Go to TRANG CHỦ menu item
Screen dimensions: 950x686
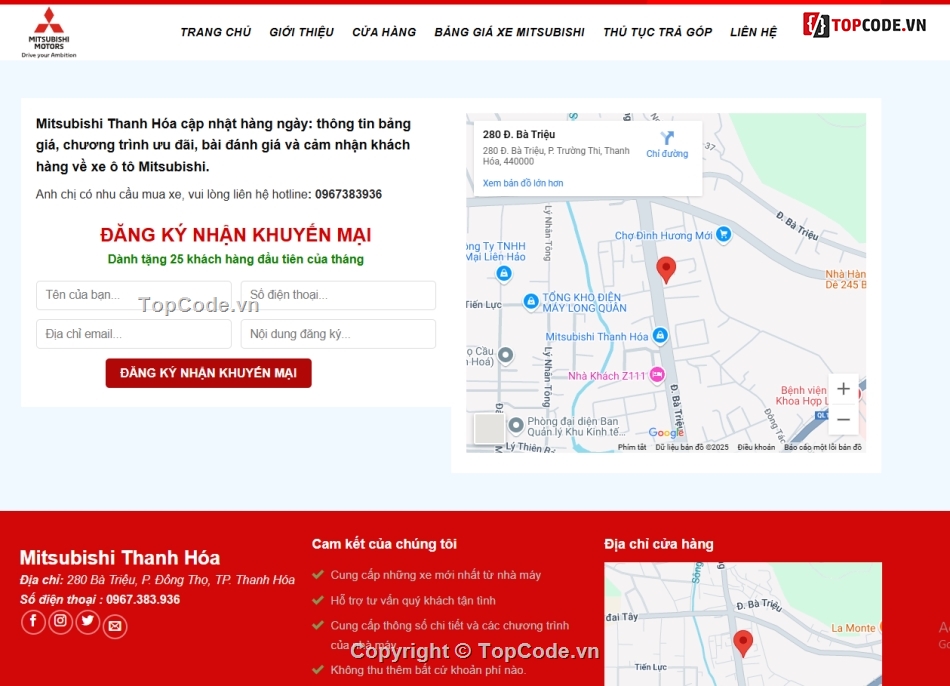(216, 32)
